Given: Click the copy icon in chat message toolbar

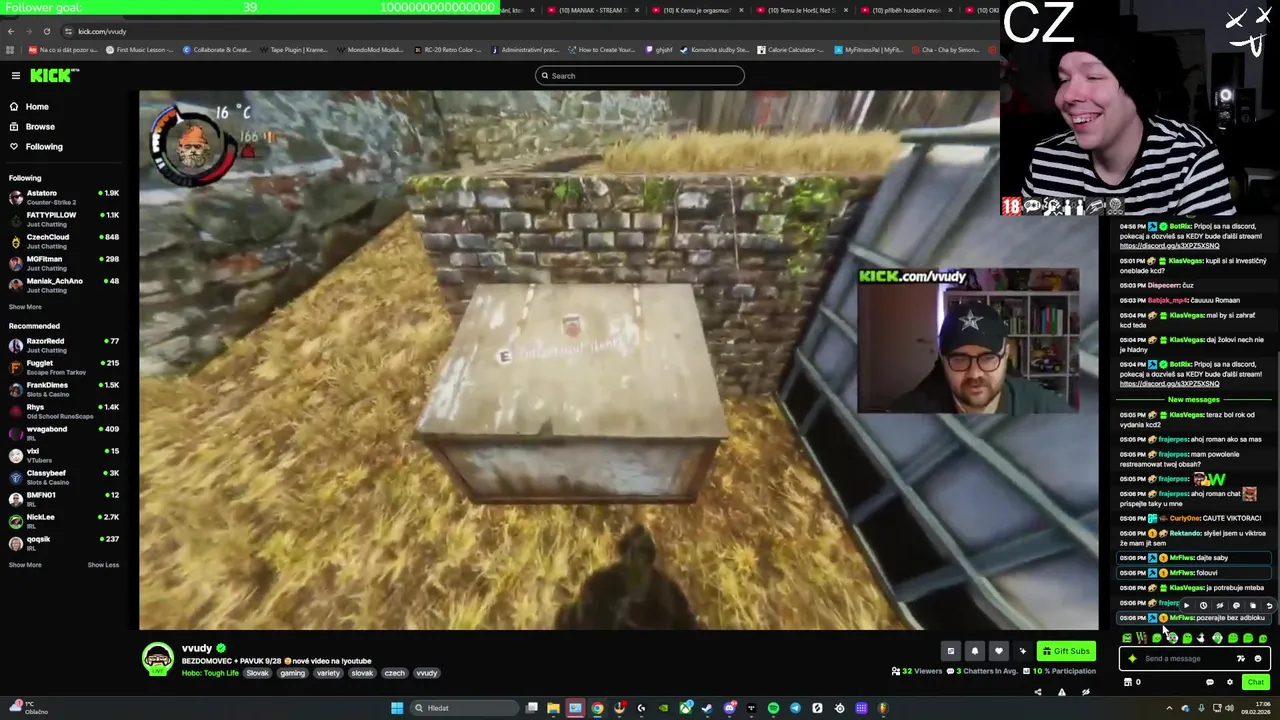Looking at the screenshot, I should click(x=1252, y=606).
